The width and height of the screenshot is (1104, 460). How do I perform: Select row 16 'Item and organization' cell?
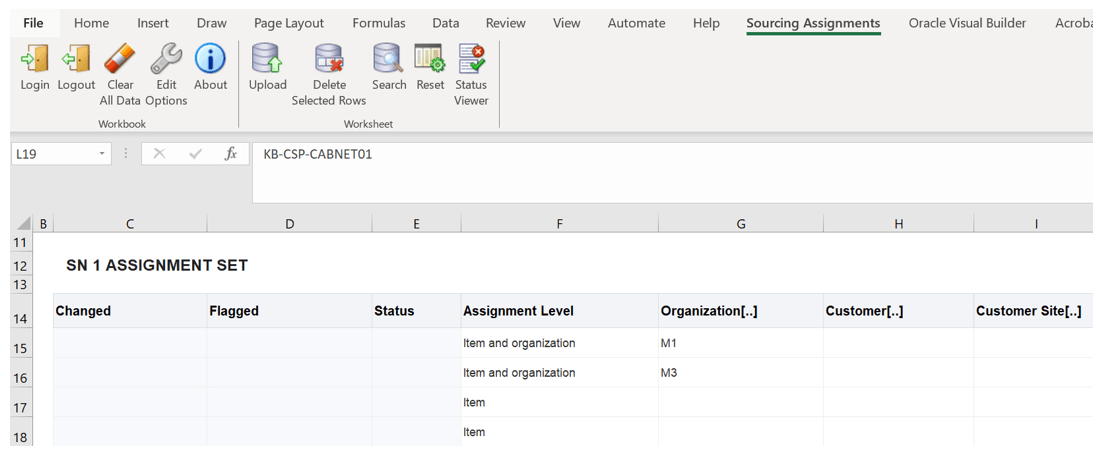(560, 373)
